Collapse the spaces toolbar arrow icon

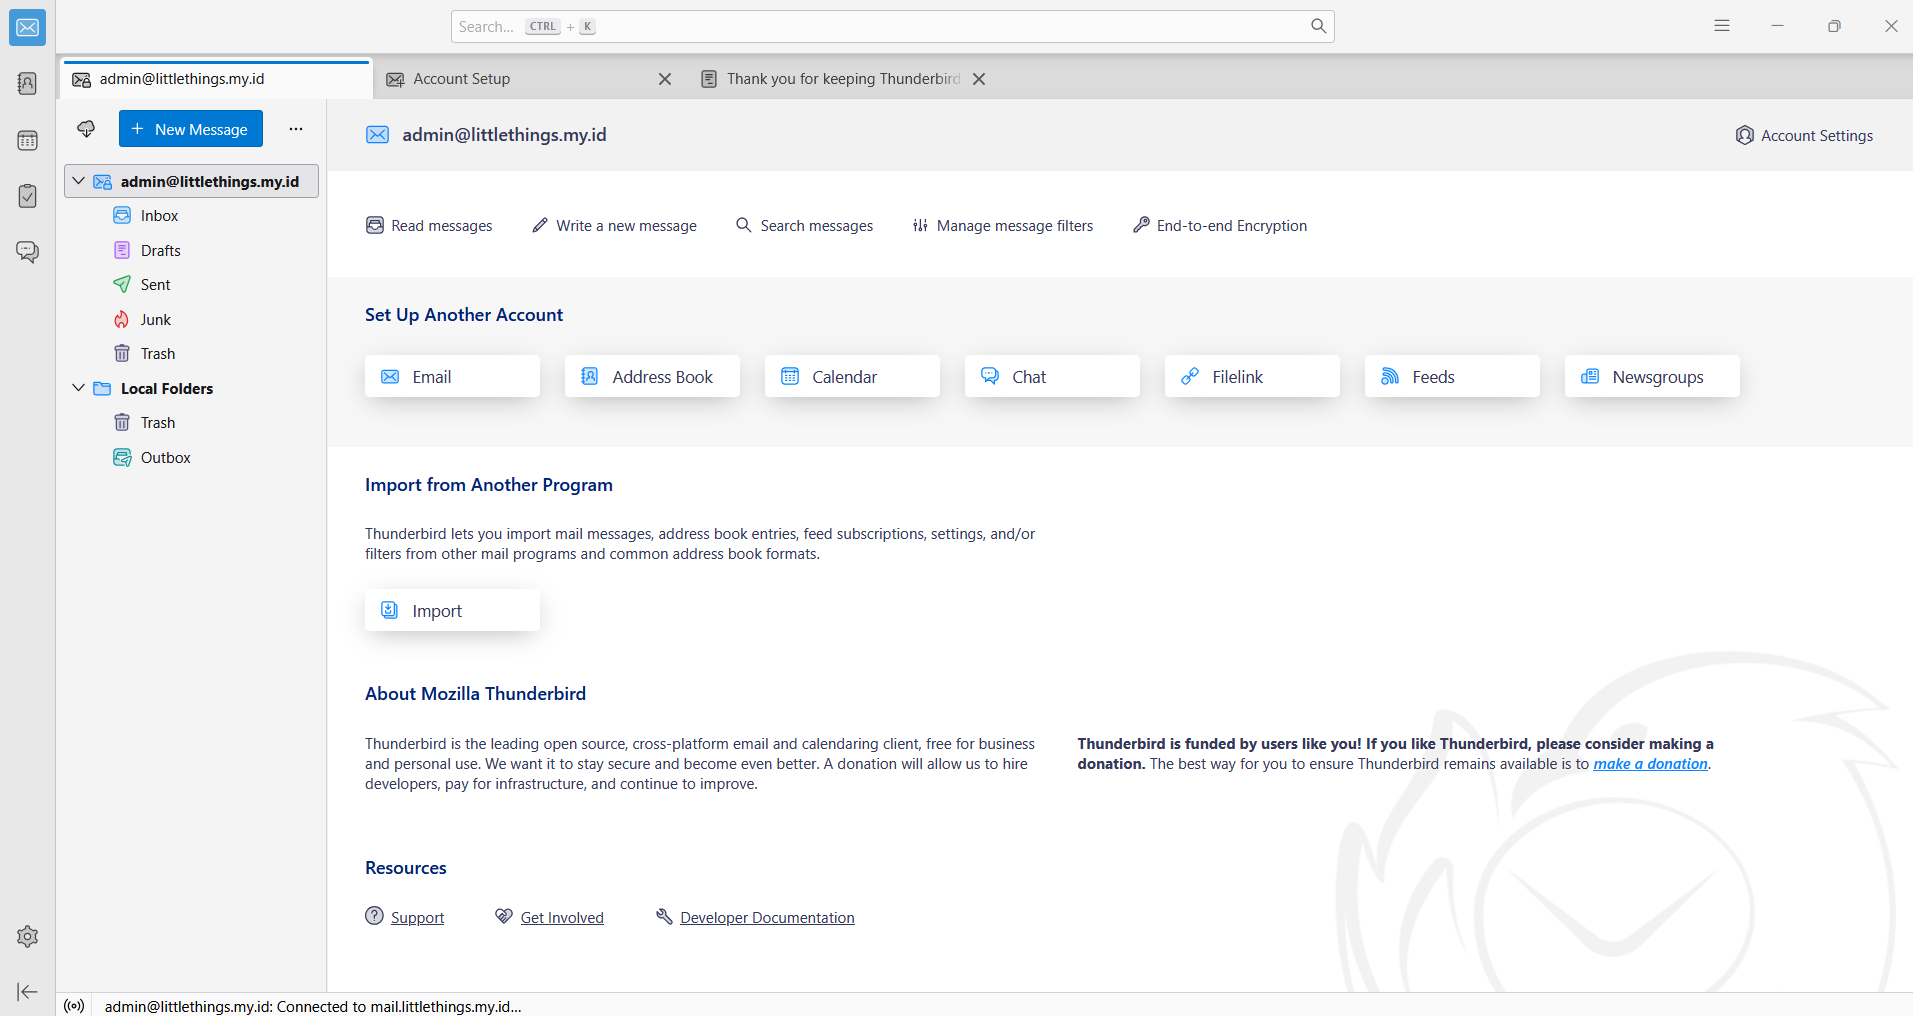click(x=27, y=992)
